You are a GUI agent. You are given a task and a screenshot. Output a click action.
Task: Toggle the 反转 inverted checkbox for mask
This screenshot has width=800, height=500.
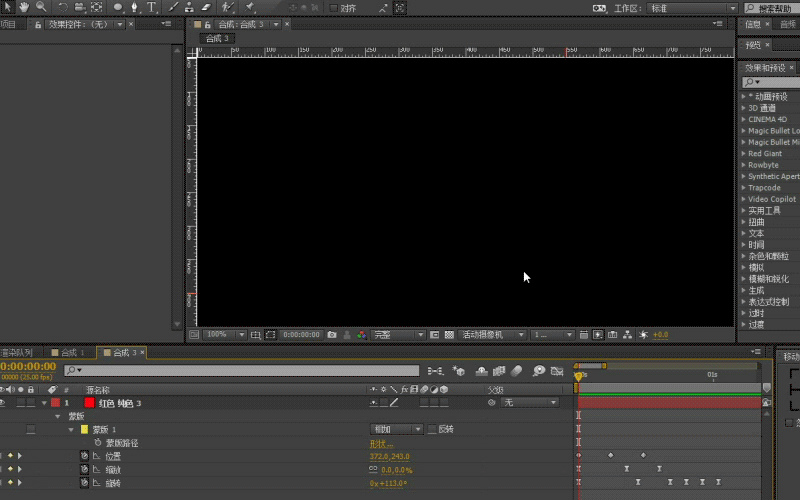(432, 429)
